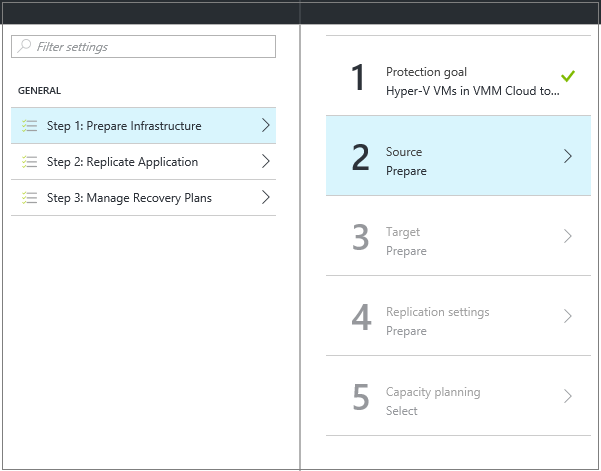Open the Source step chevron arrow
This screenshot has height=471, width=601.
point(567,156)
